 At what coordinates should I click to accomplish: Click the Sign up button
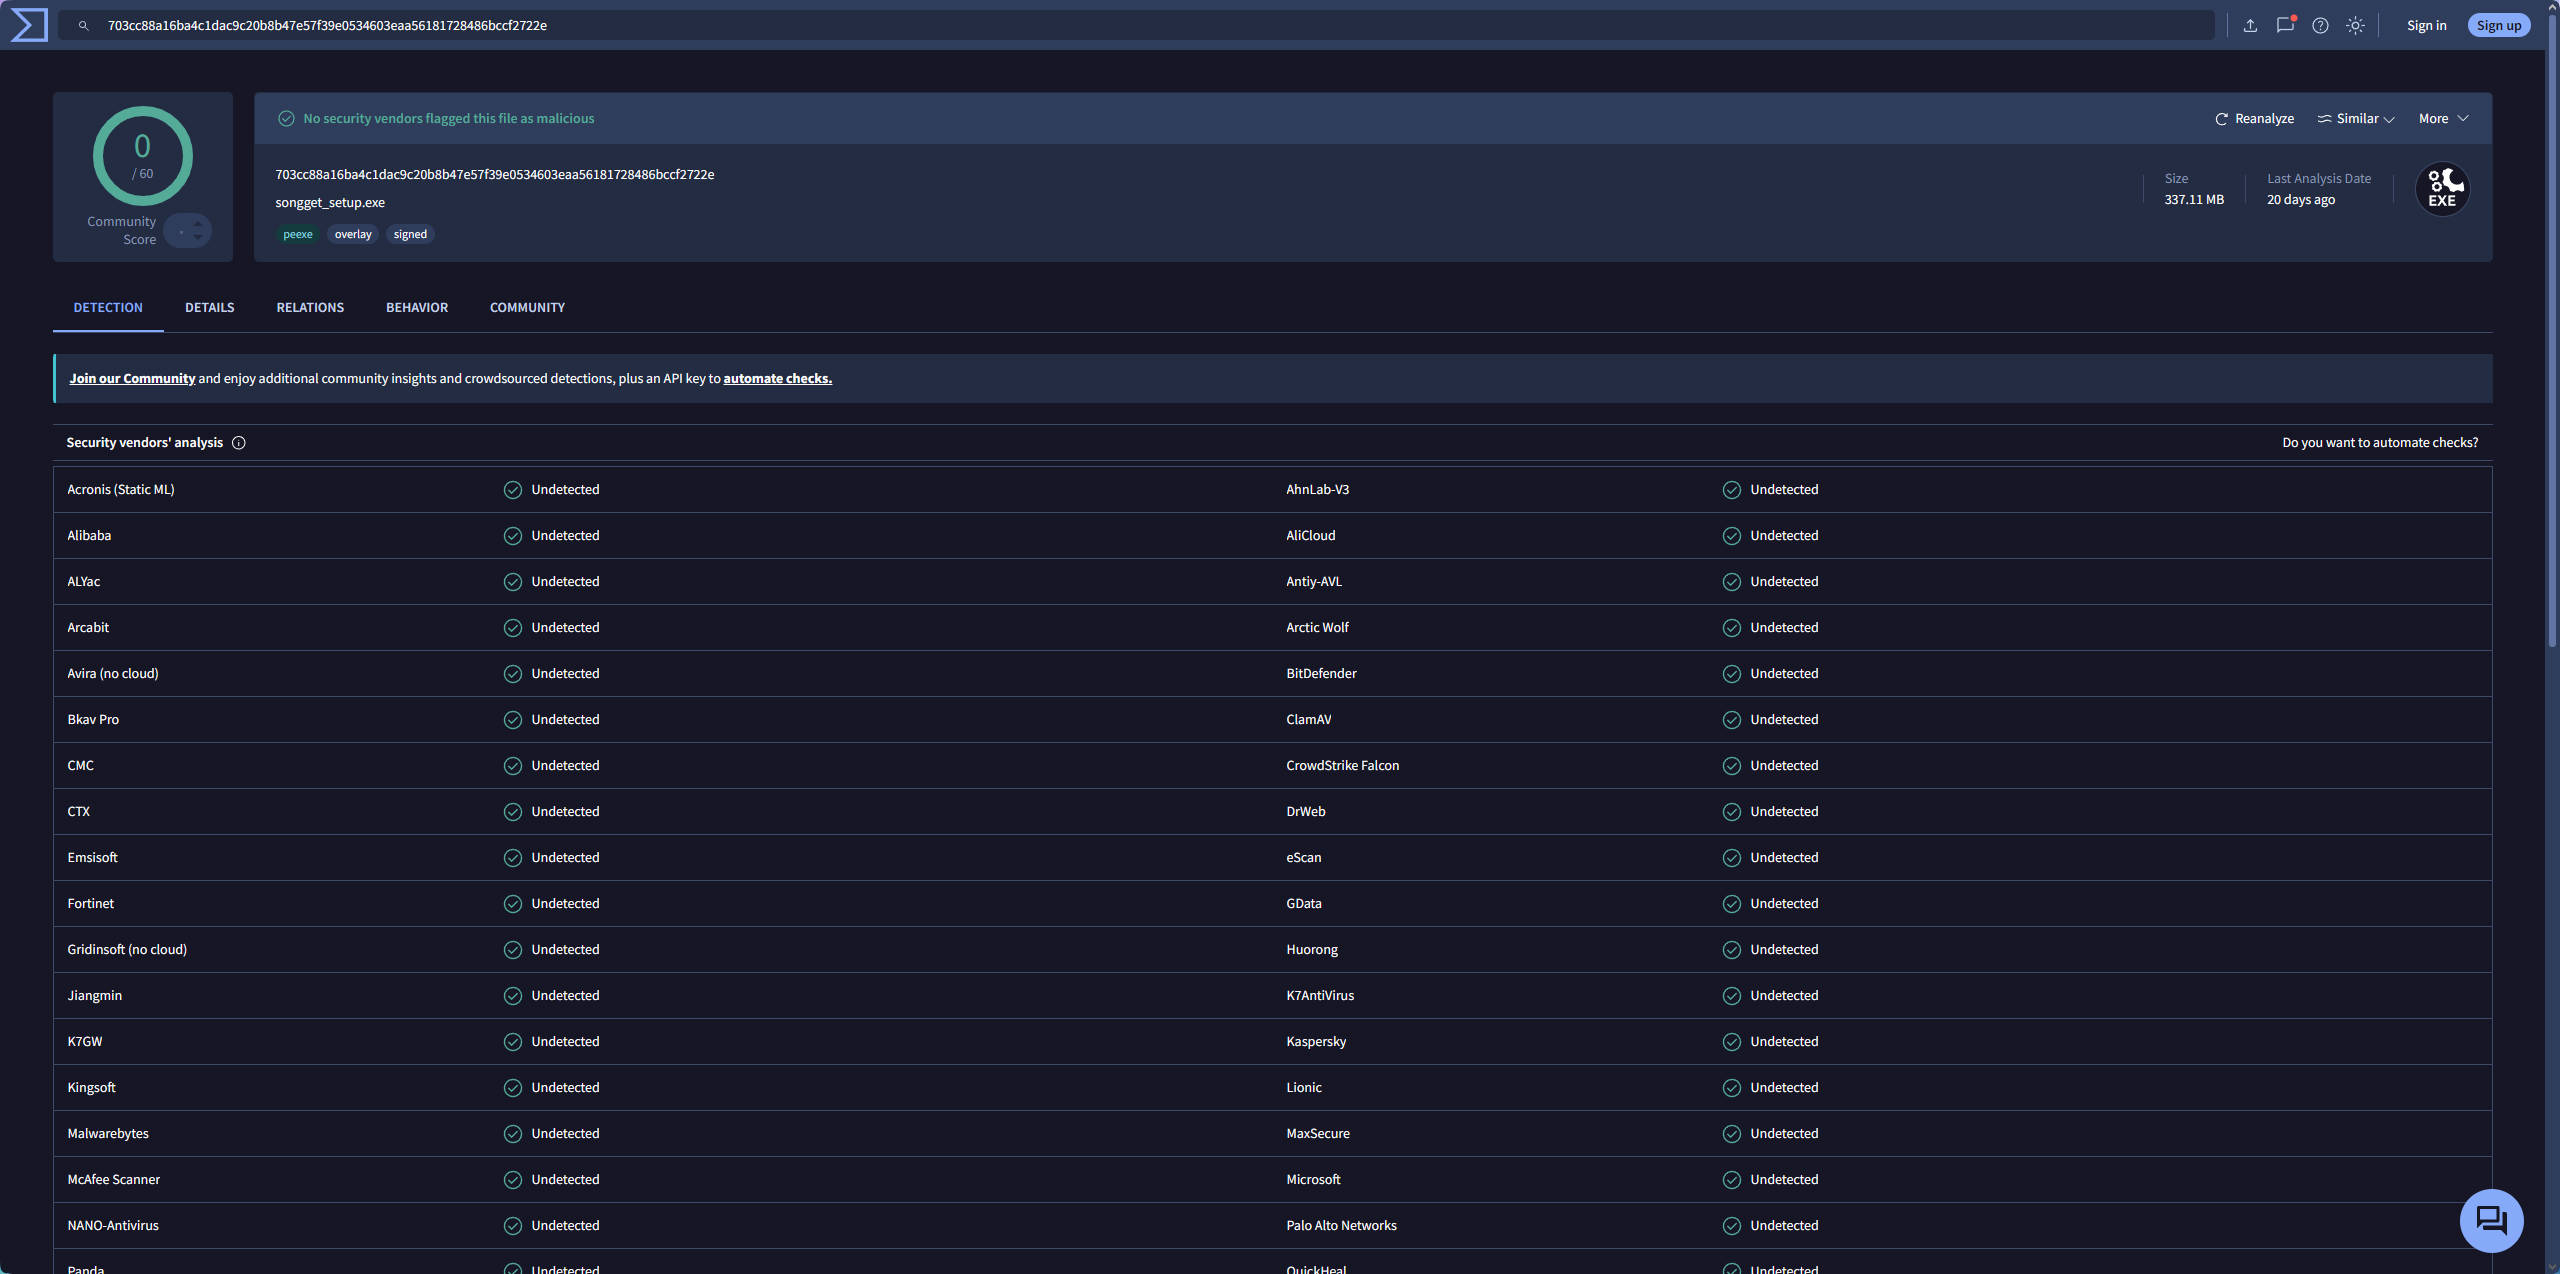click(x=2499, y=26)
